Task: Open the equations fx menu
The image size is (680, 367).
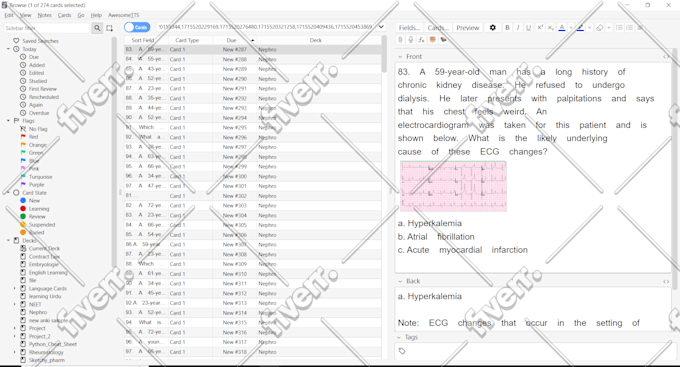Action: pos(421,39)
